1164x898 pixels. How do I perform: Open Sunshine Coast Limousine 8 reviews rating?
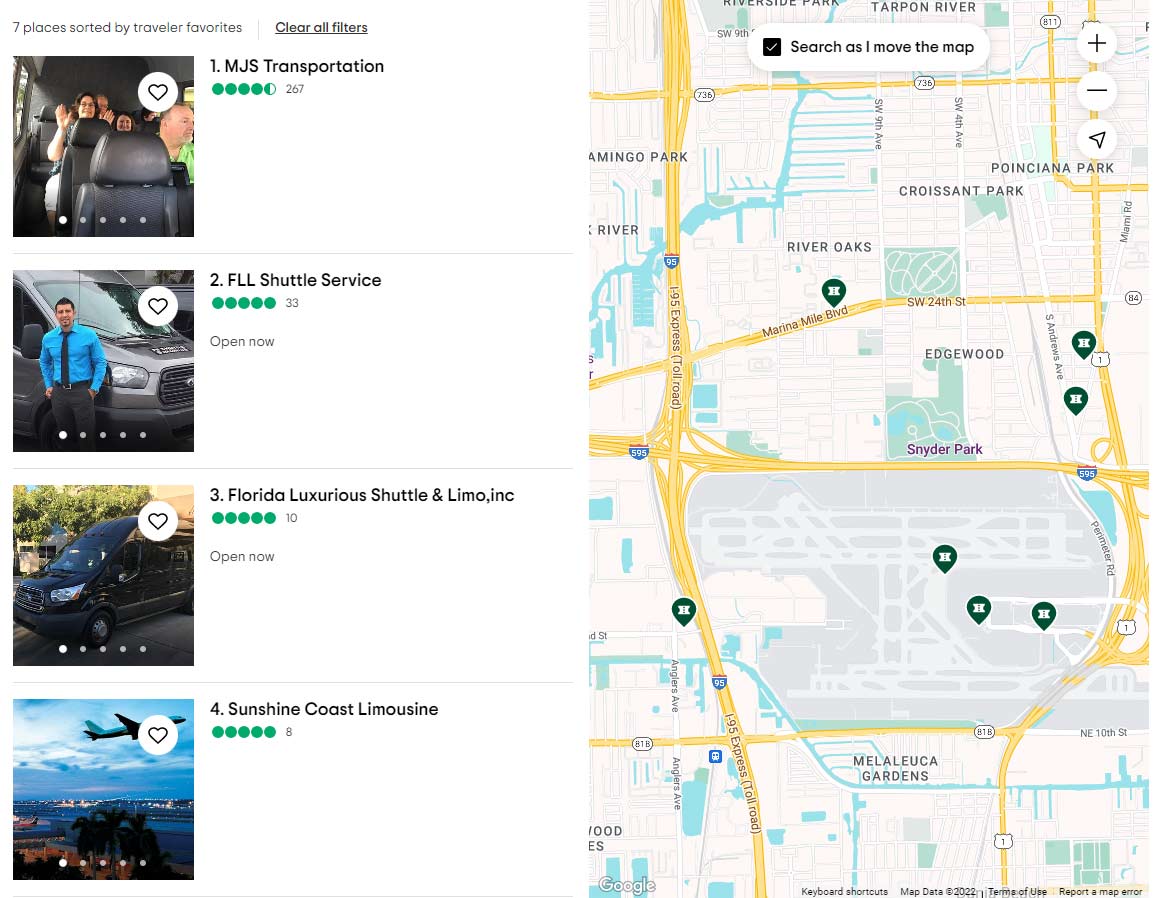(x=252, y=732)
